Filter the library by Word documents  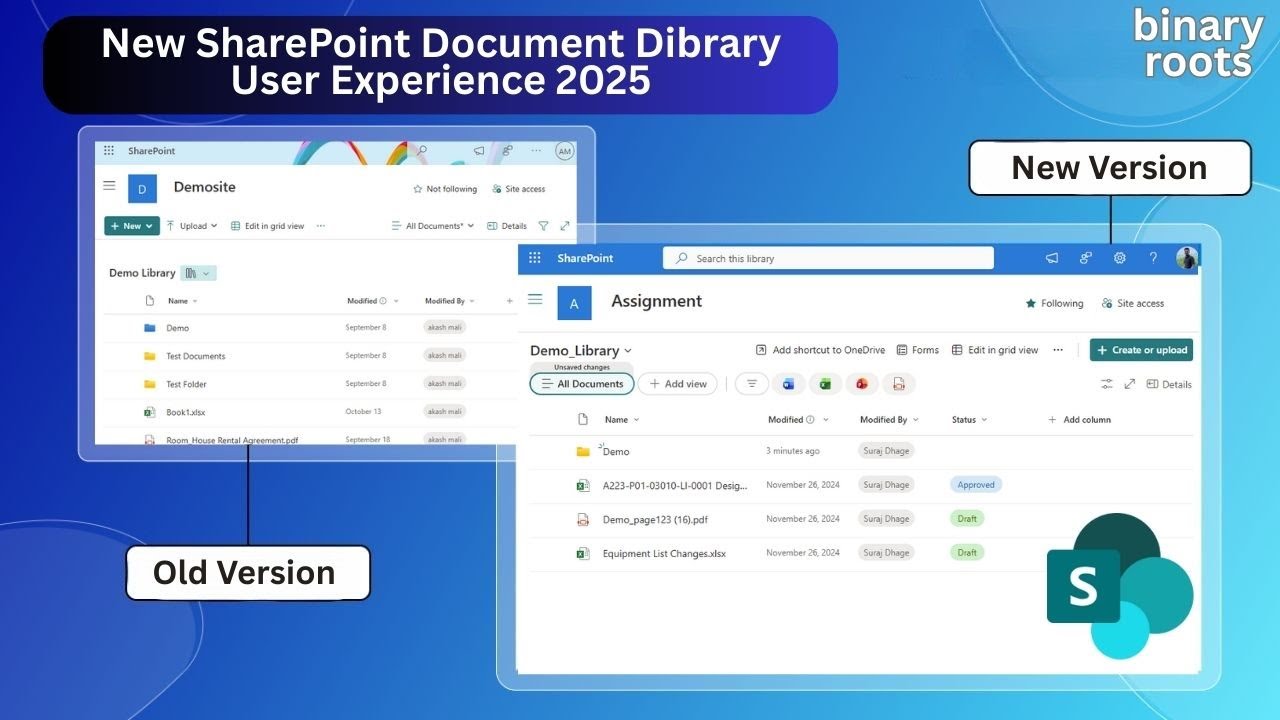click(x=788, y=384)
